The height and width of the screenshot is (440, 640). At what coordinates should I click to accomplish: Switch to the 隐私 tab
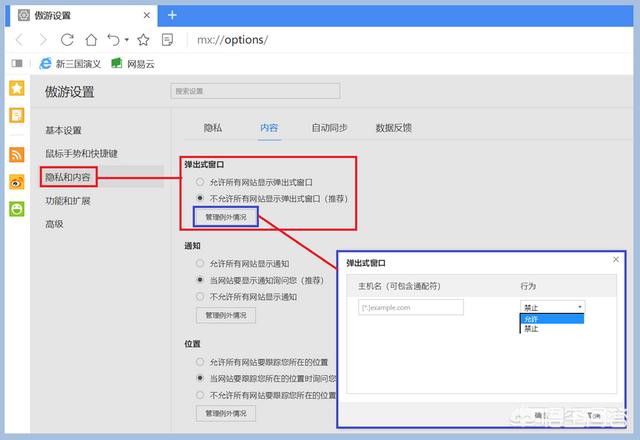click(212, 128)
